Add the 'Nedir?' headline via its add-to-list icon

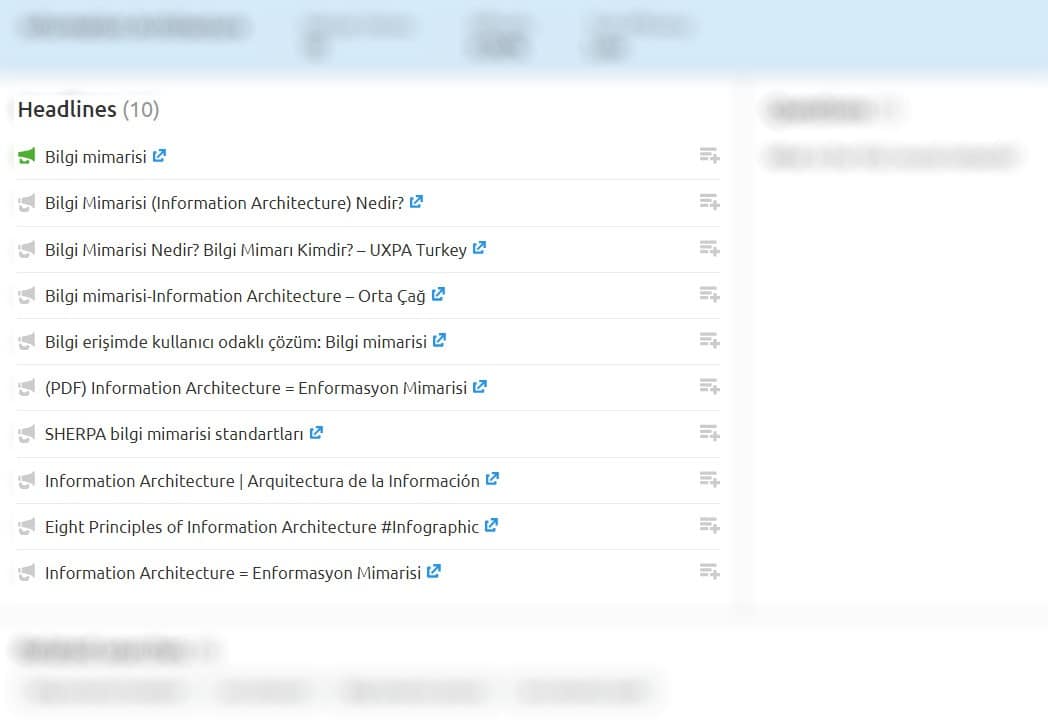point(709,202)
